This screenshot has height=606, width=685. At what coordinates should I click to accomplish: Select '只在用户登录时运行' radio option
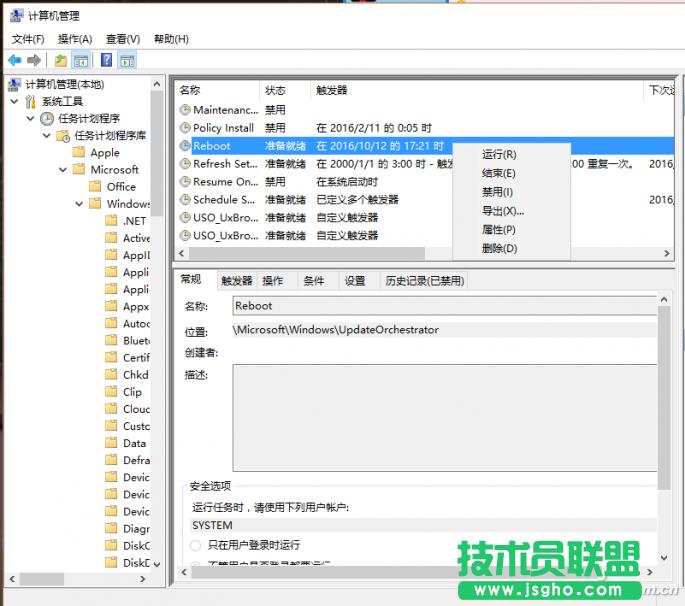[195, 545]
